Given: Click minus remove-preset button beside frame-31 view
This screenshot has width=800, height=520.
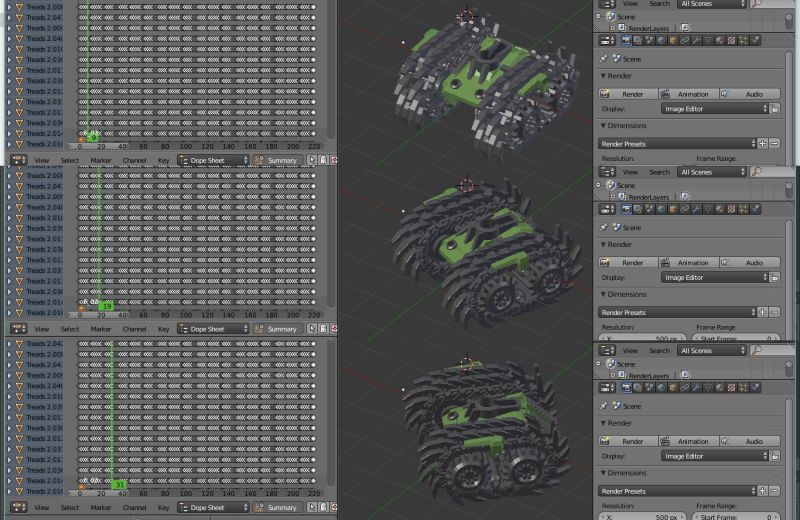Looking at the screenshot, I should coord(774,491).
